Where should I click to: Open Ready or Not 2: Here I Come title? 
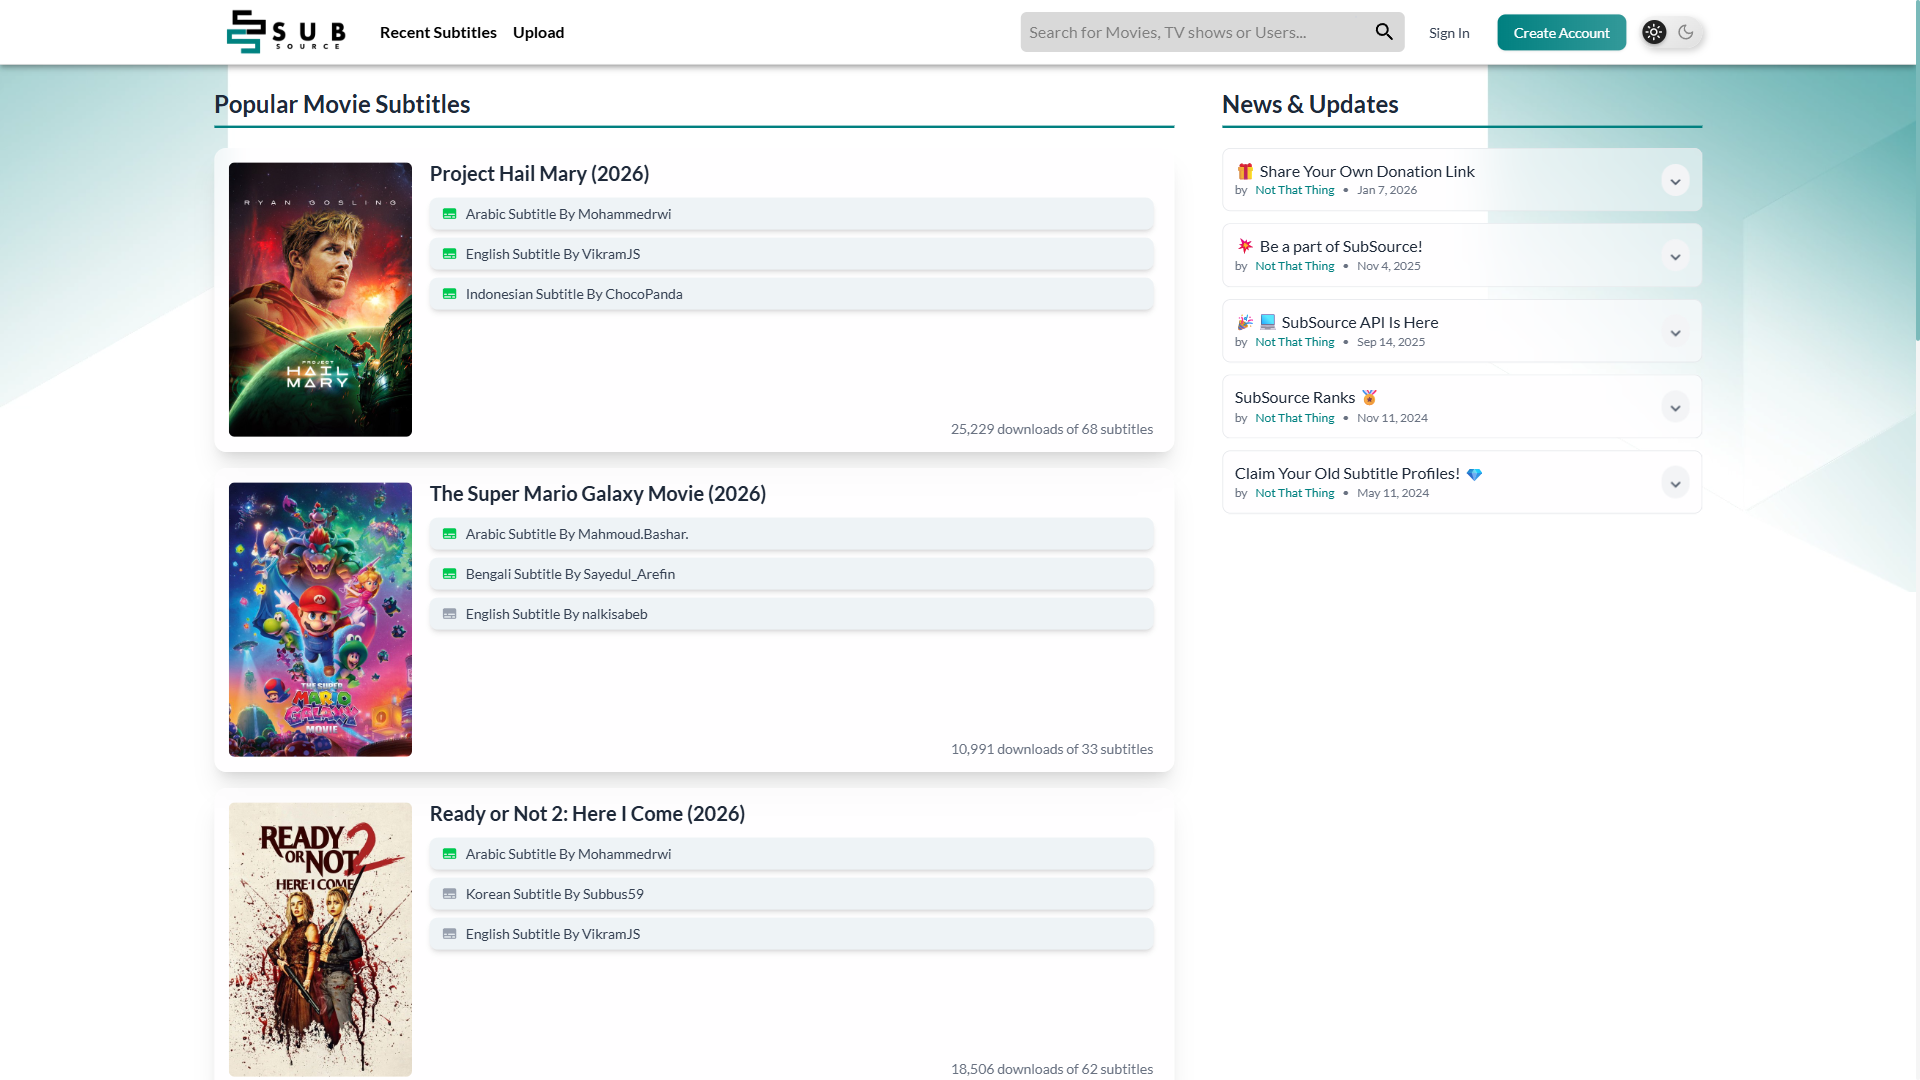587,814
